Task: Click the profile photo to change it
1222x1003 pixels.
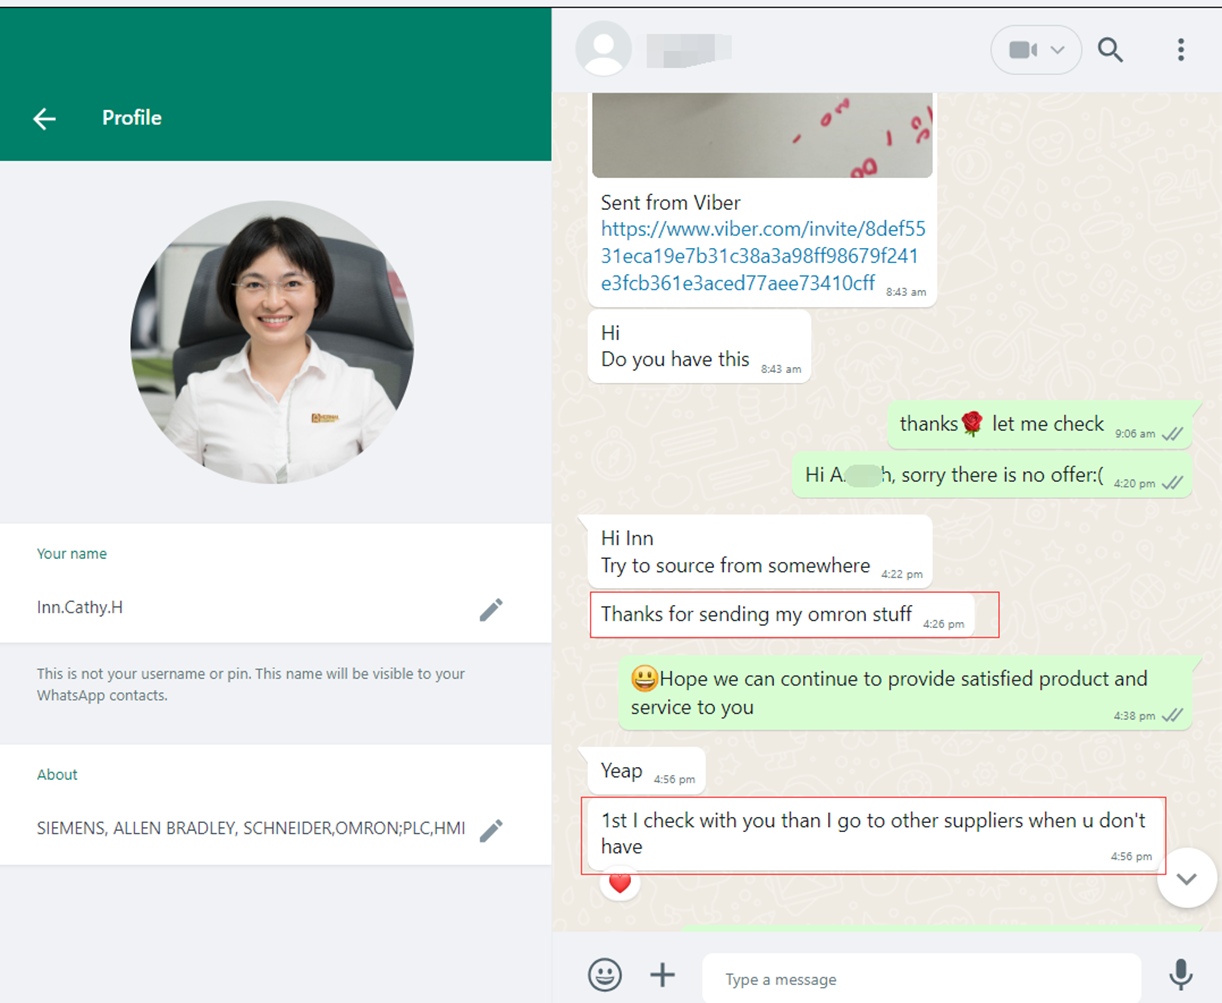Action: (x=272, y=342)
